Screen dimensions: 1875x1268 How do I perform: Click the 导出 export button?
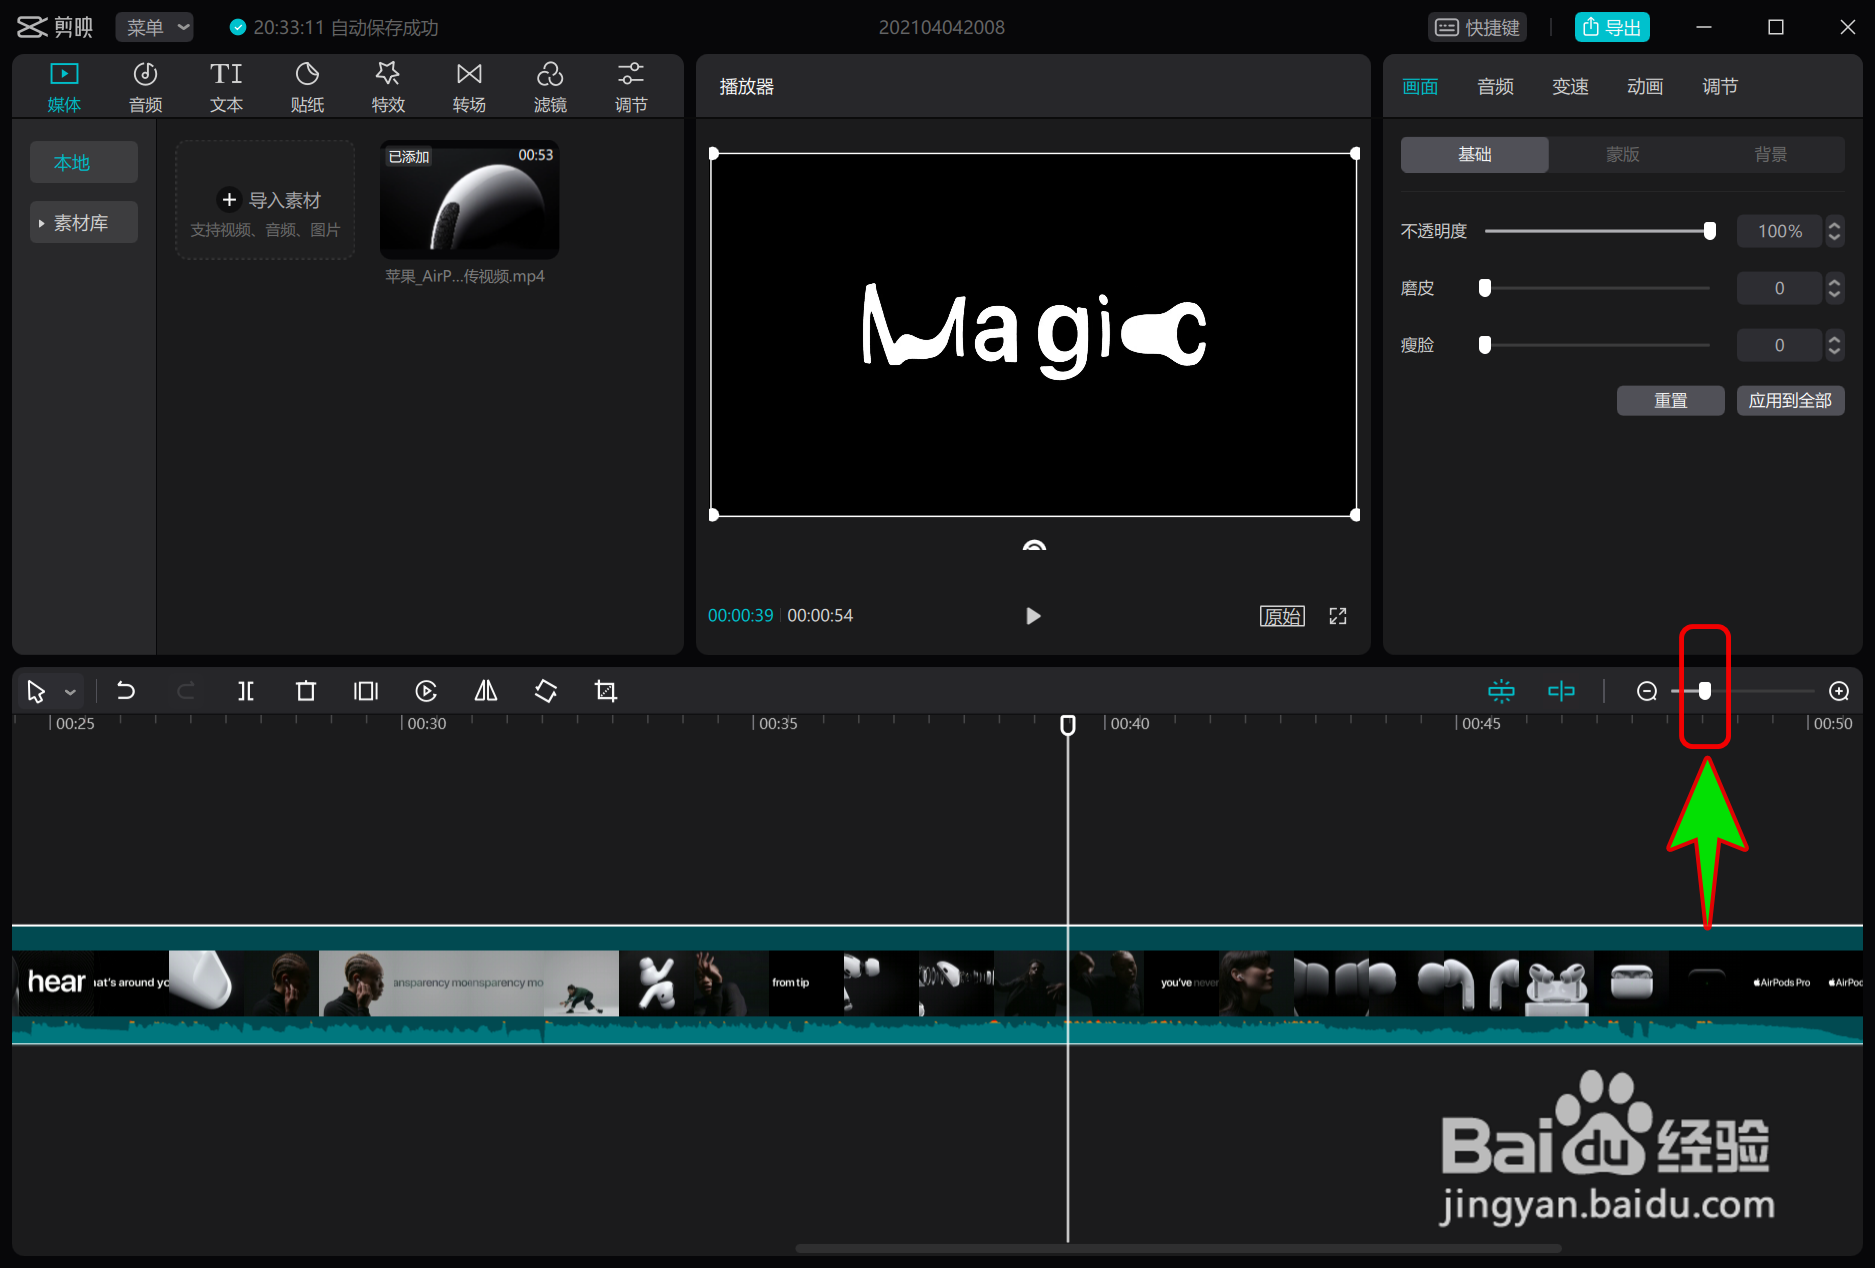pos(1612,27)
